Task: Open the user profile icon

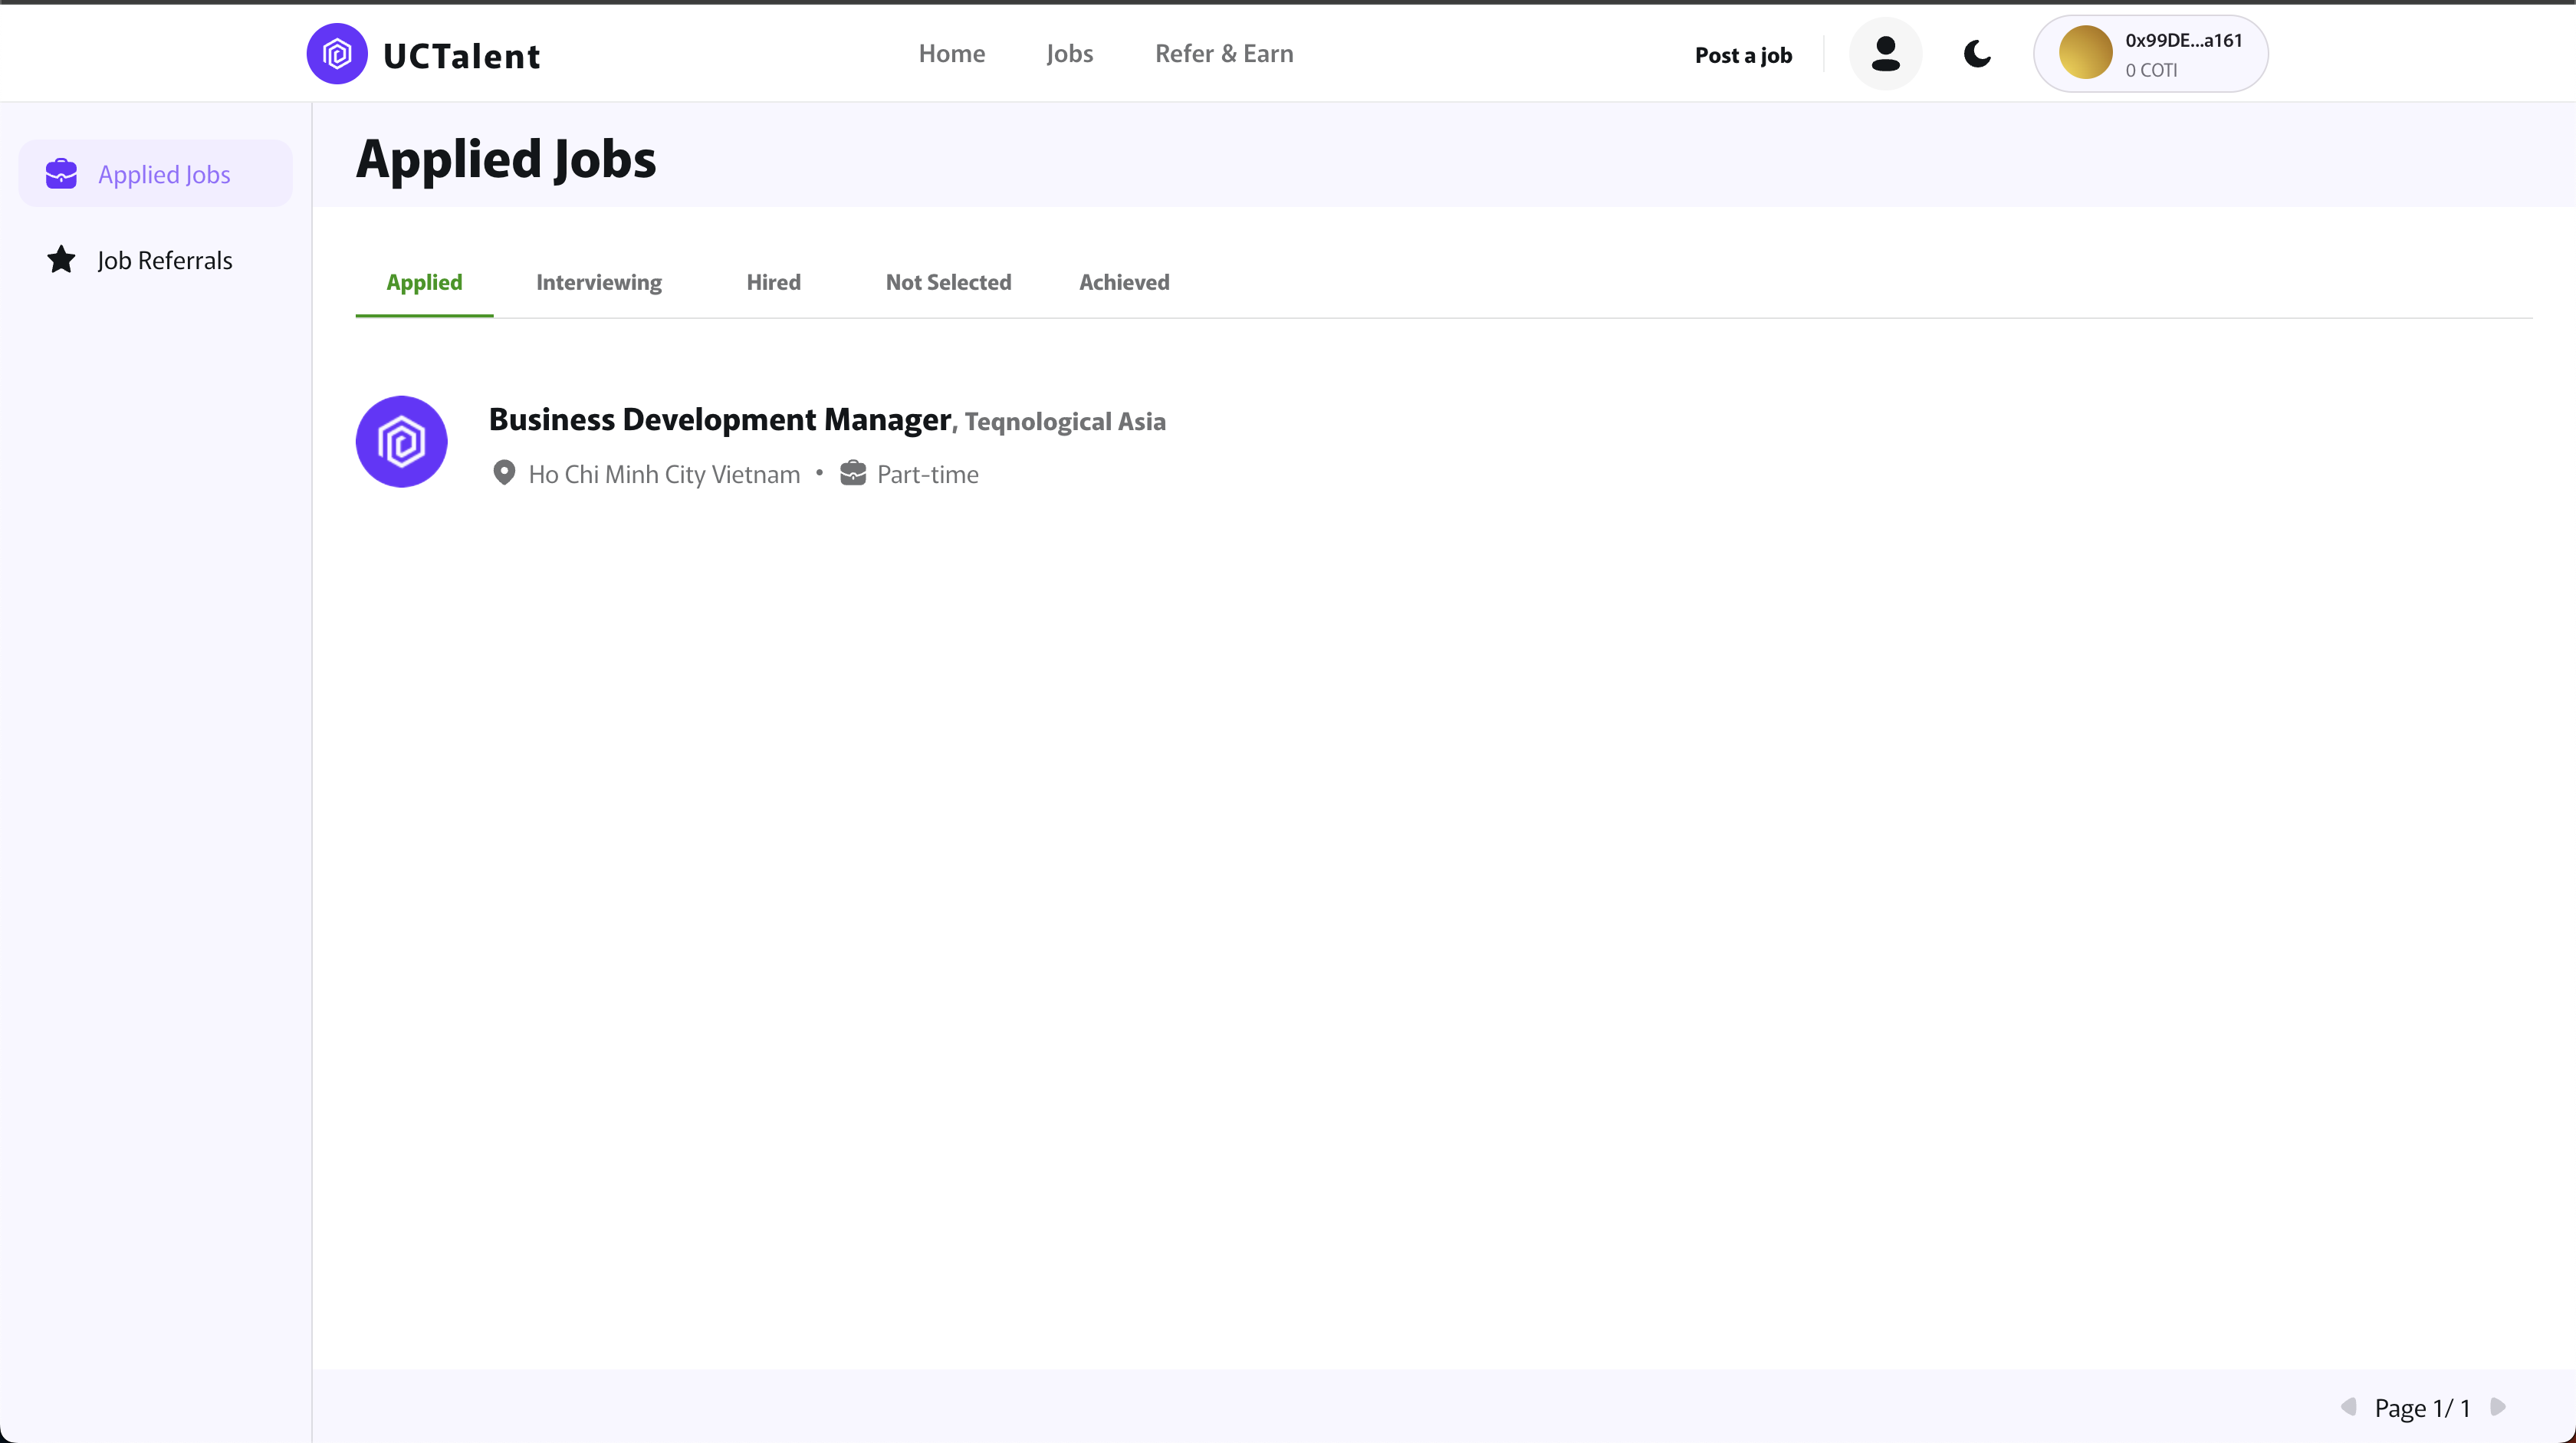Action: coord(1885,54)
